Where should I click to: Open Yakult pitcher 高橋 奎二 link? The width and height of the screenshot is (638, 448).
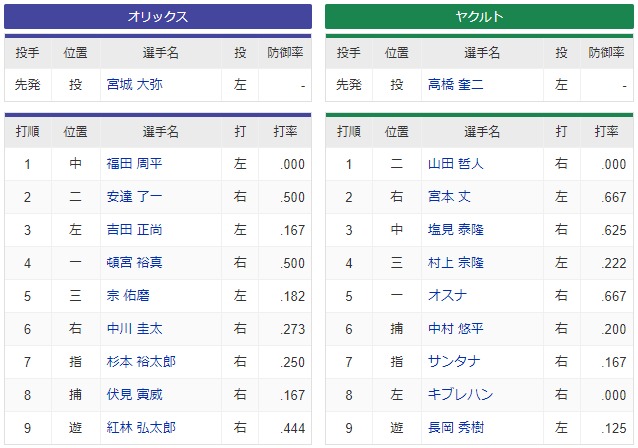(455, 85)
